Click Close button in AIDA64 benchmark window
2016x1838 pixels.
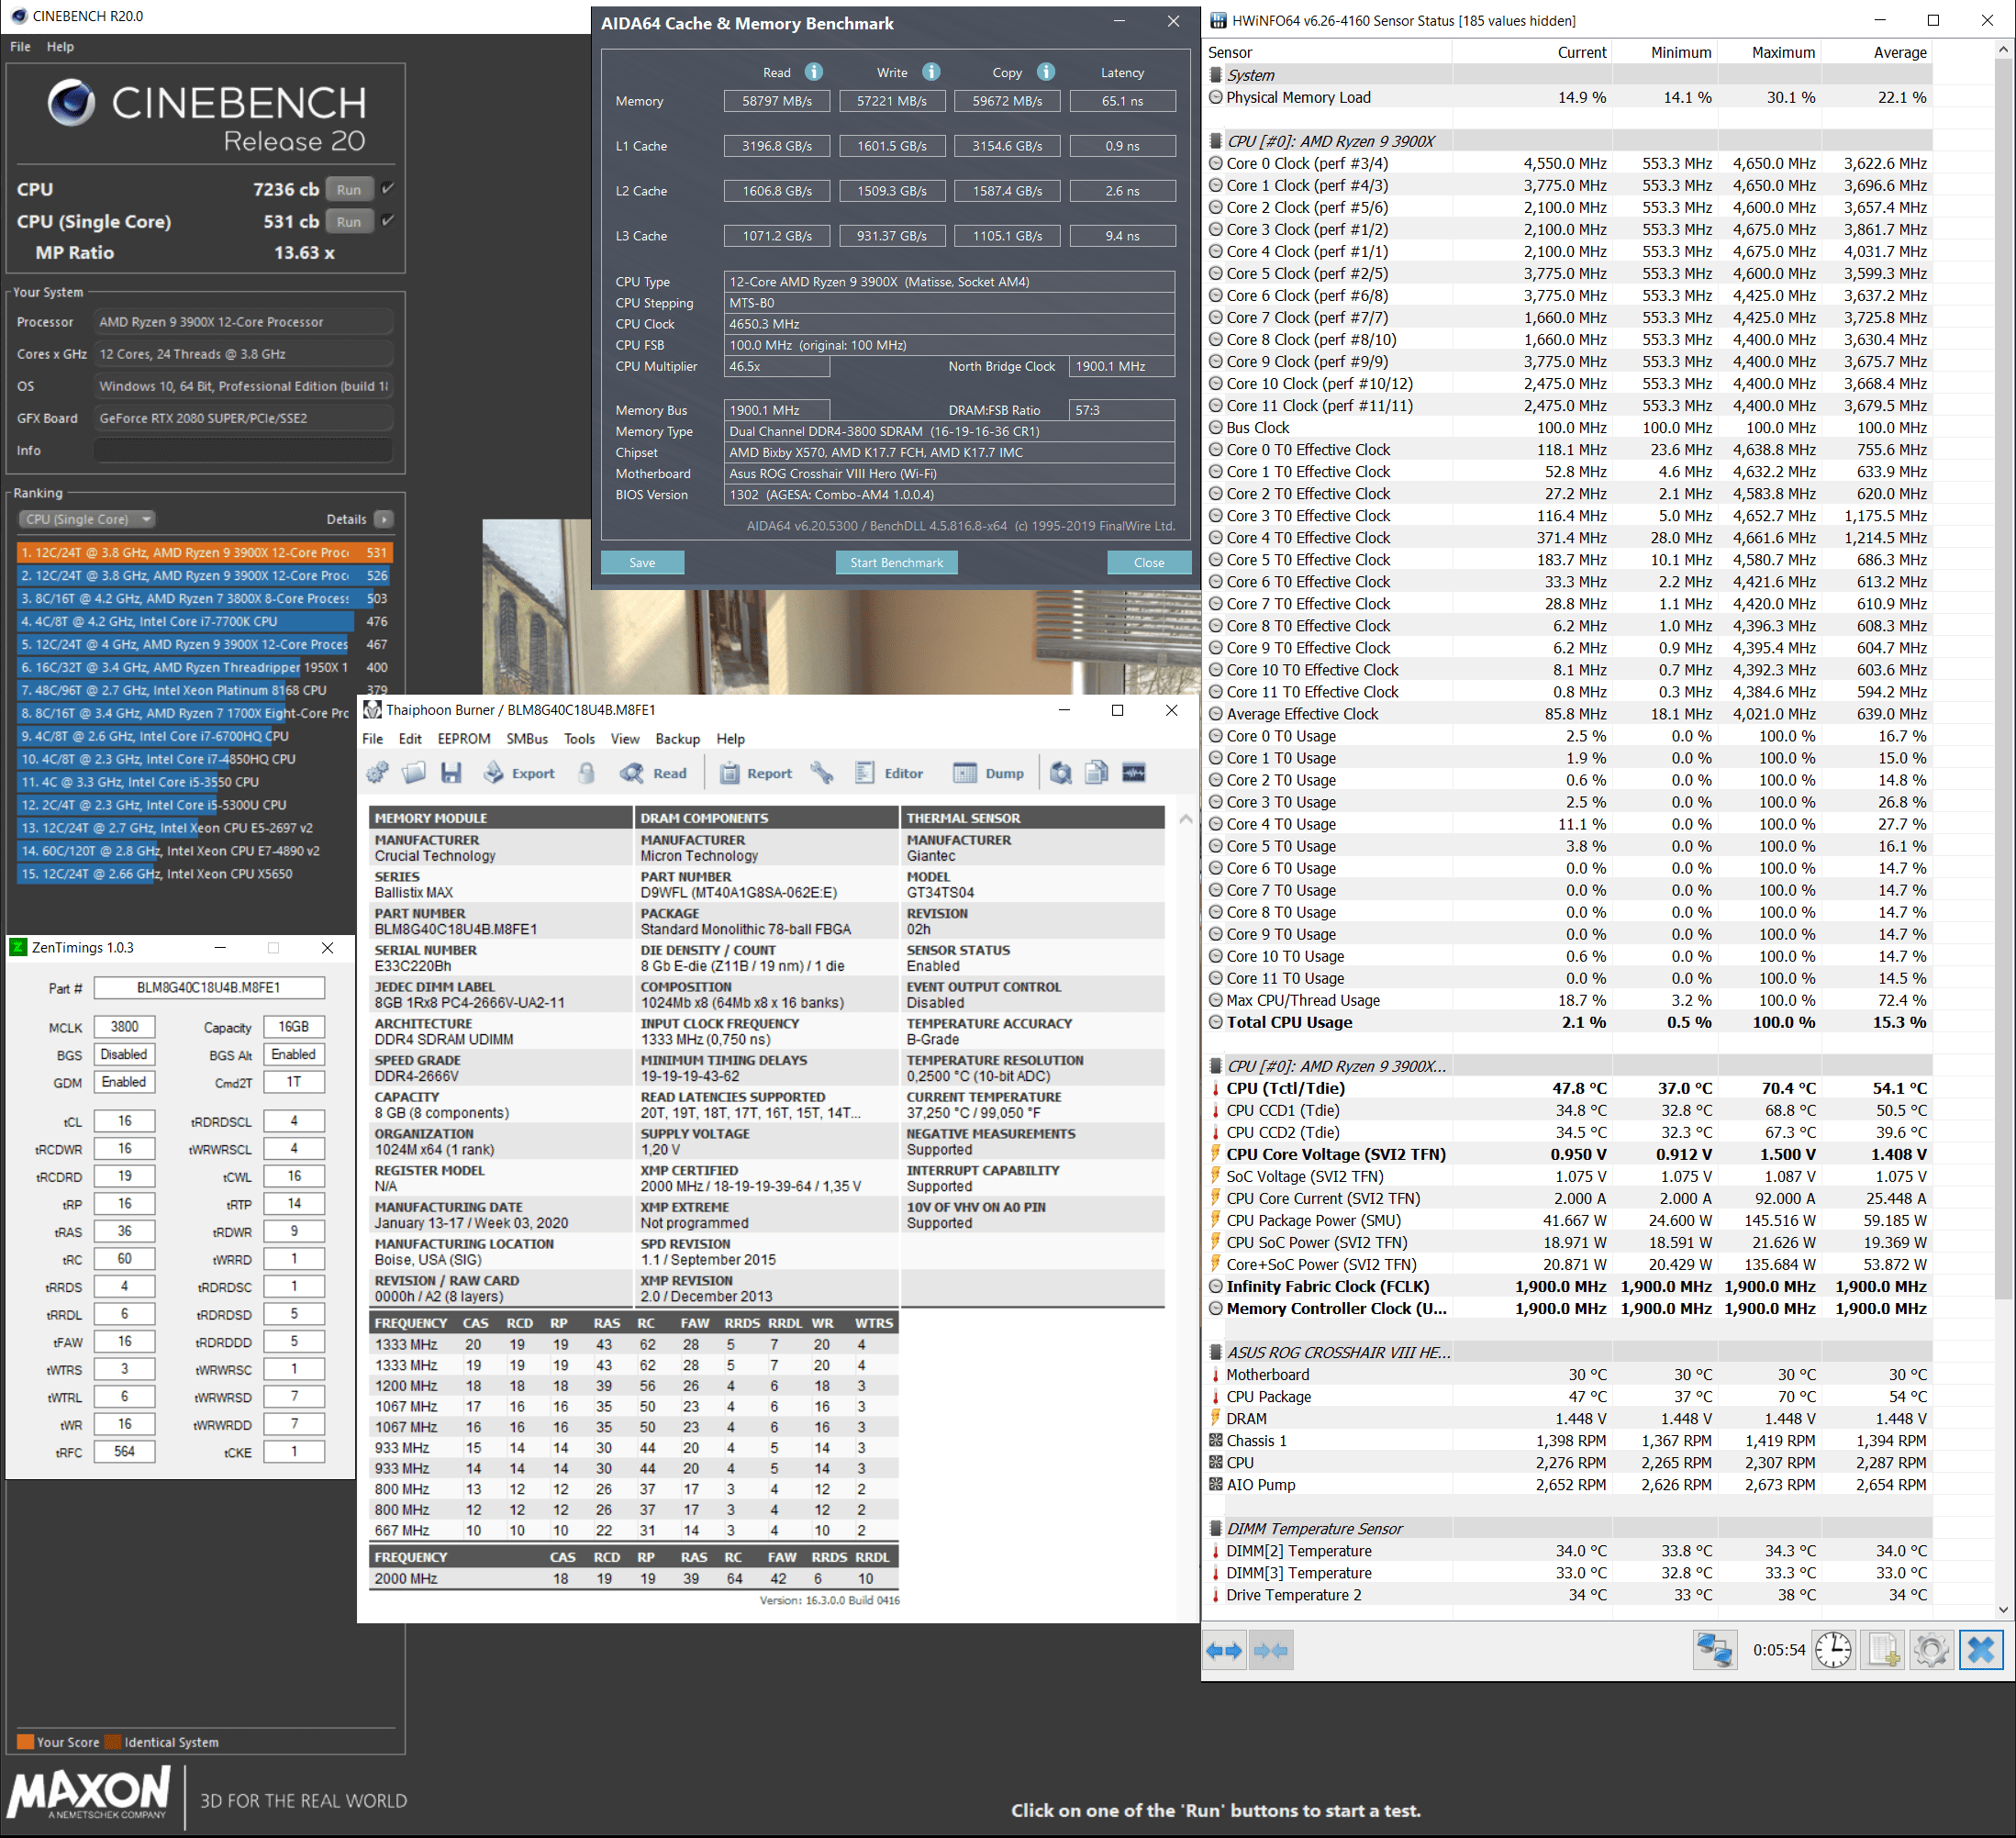(x=1149, y=562)
